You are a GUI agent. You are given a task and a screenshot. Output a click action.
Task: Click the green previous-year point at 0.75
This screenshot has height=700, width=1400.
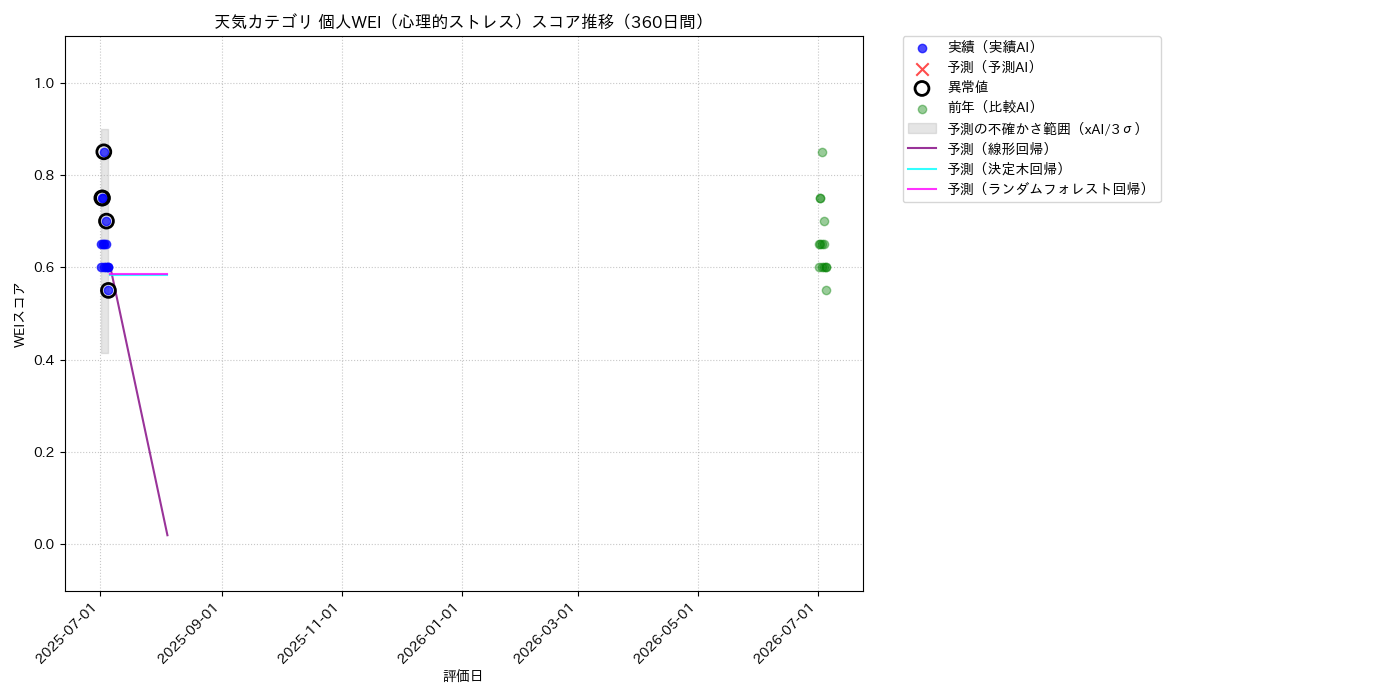[820, 198]
